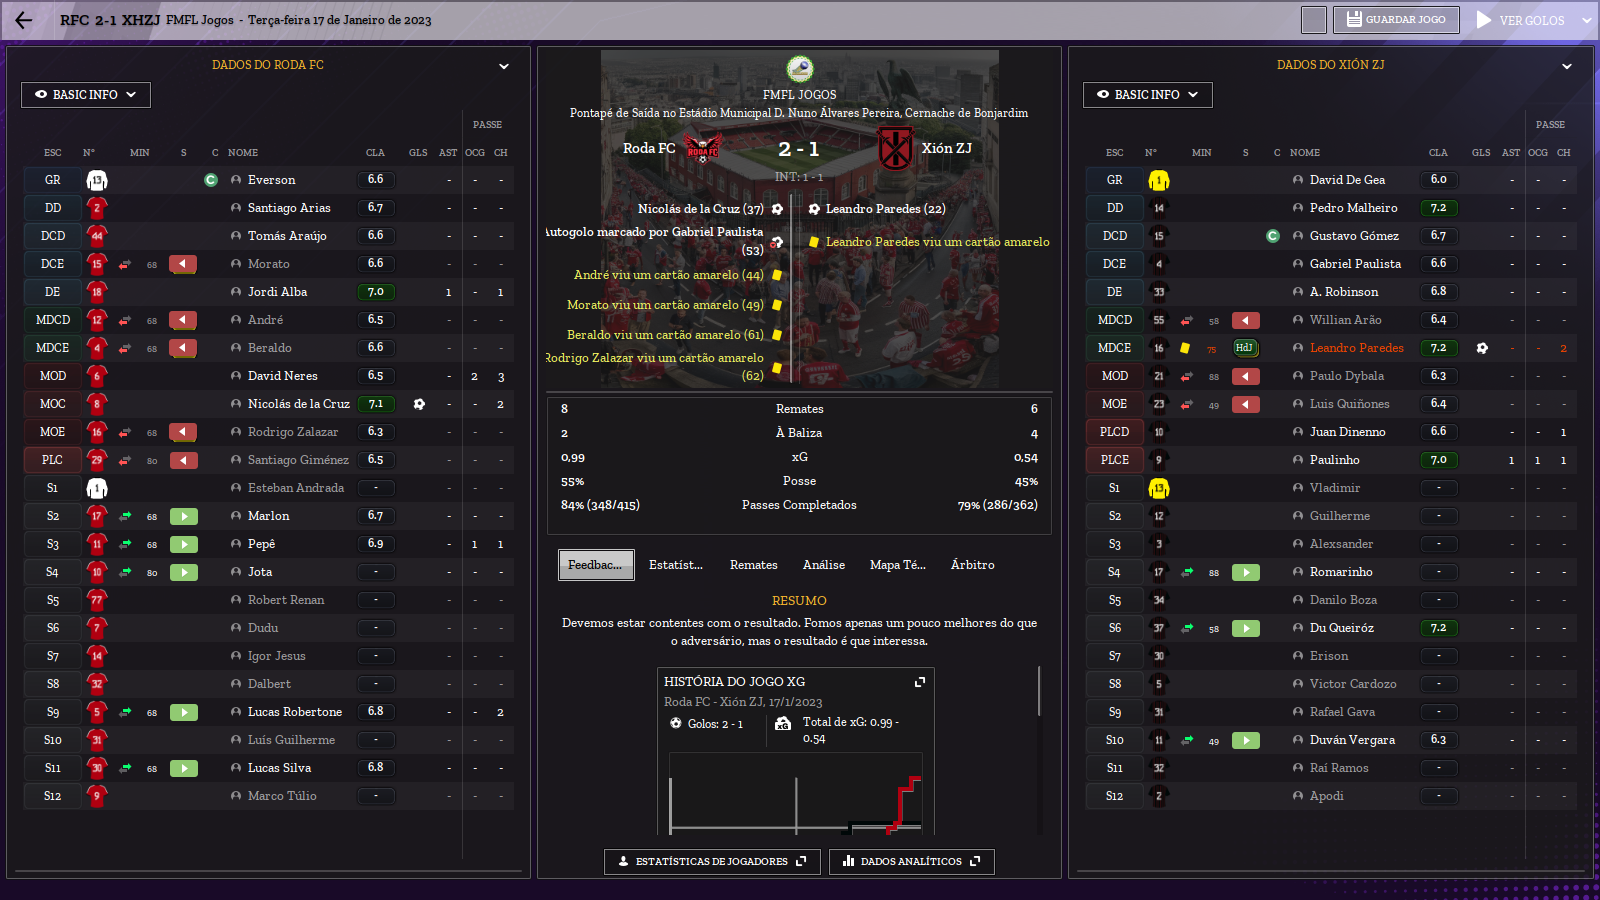Click the Roda FC club crest
Screen dimensions: 1600x900
703,148
